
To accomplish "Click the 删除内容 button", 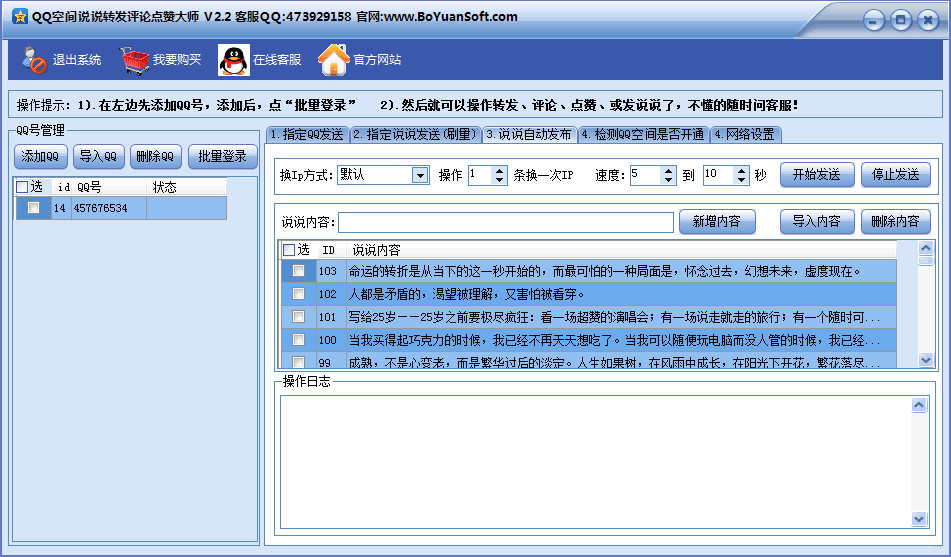I will click(x=895, y=221).
